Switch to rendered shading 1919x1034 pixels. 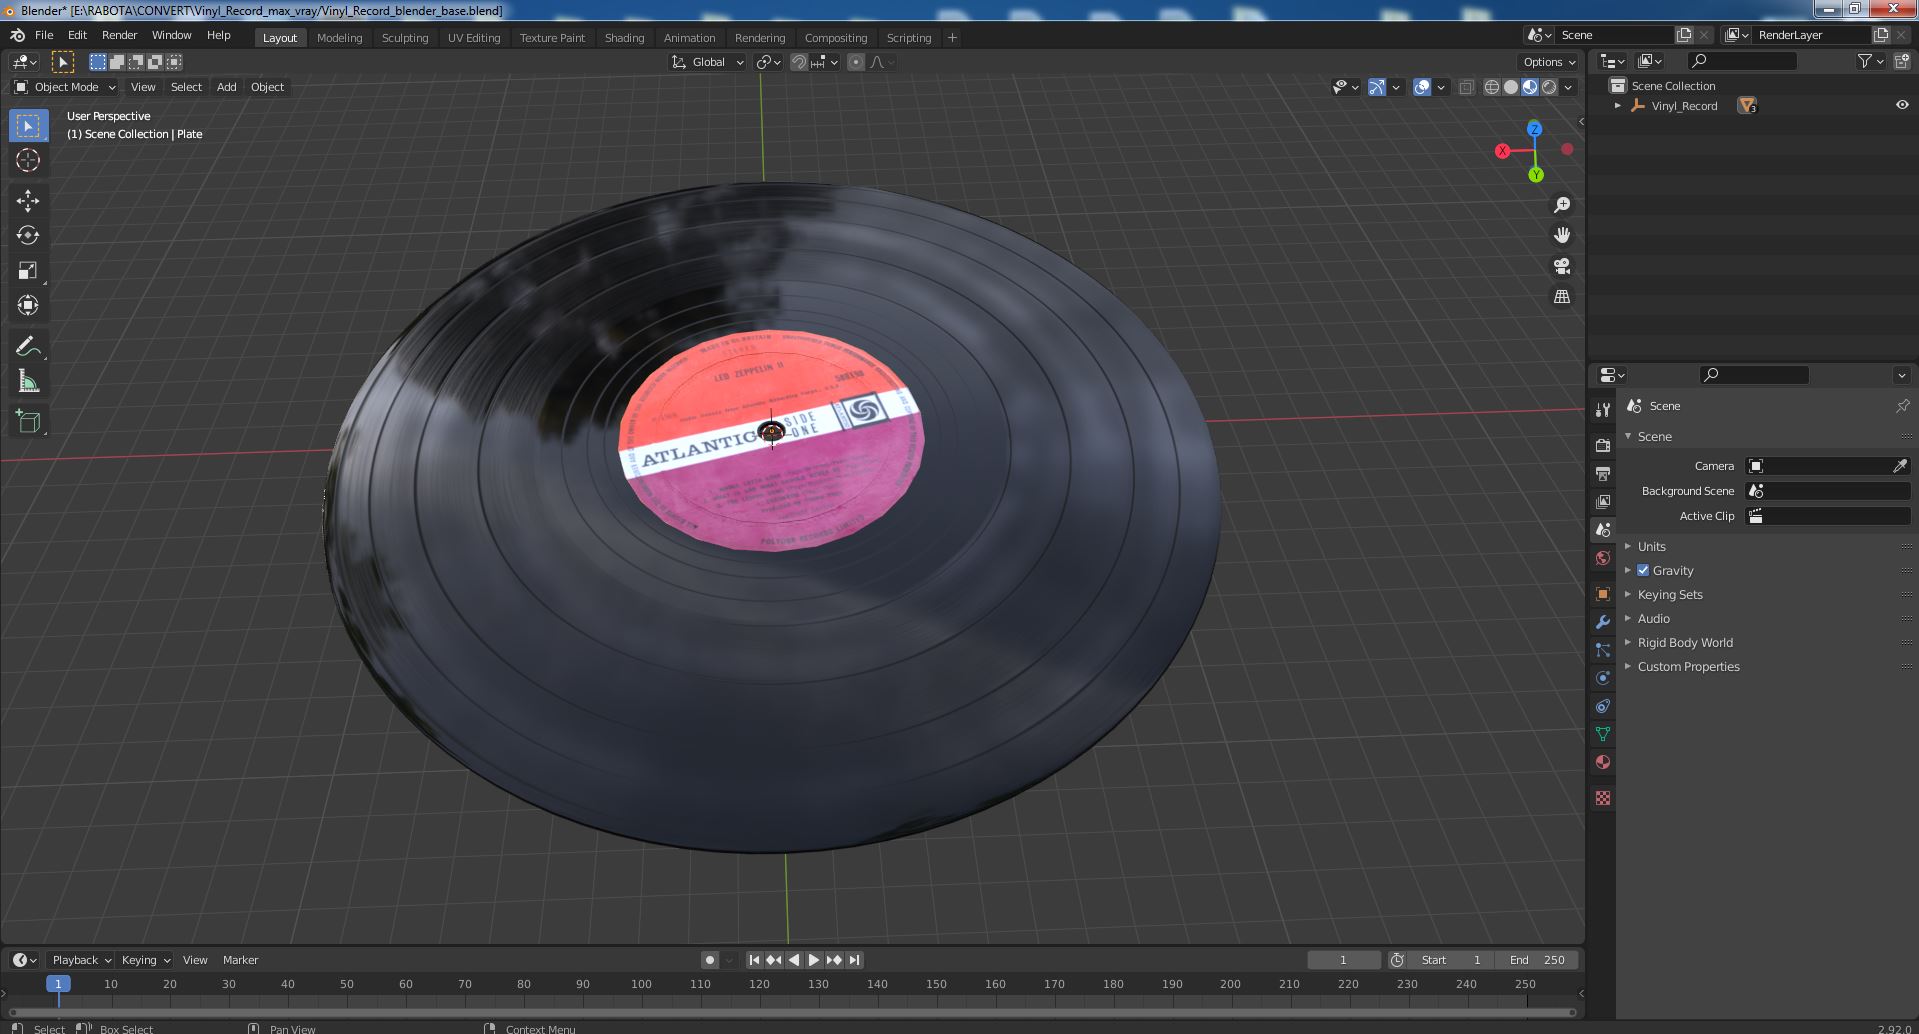tap(1549, 87)
